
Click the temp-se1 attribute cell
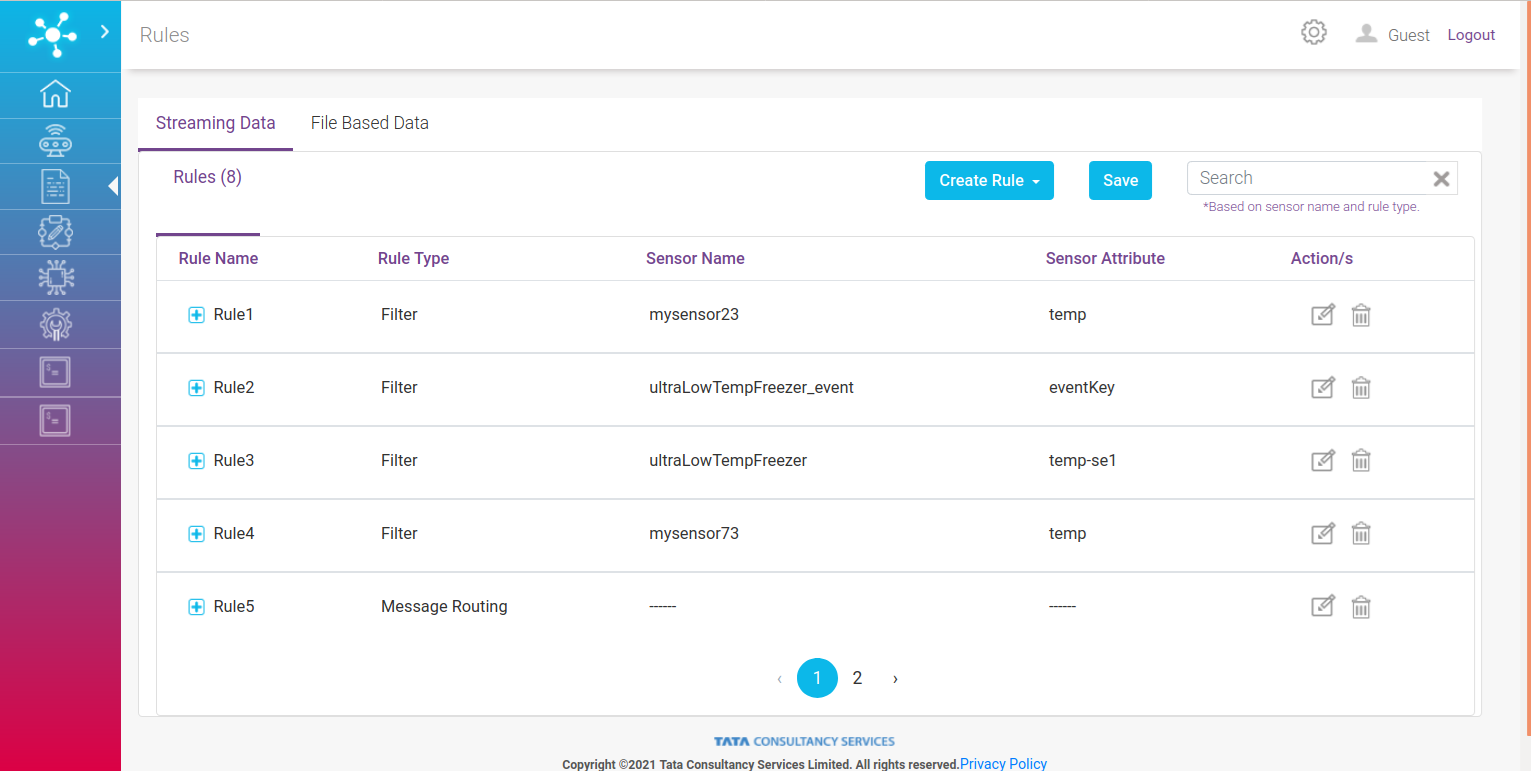click(1082, 461)
